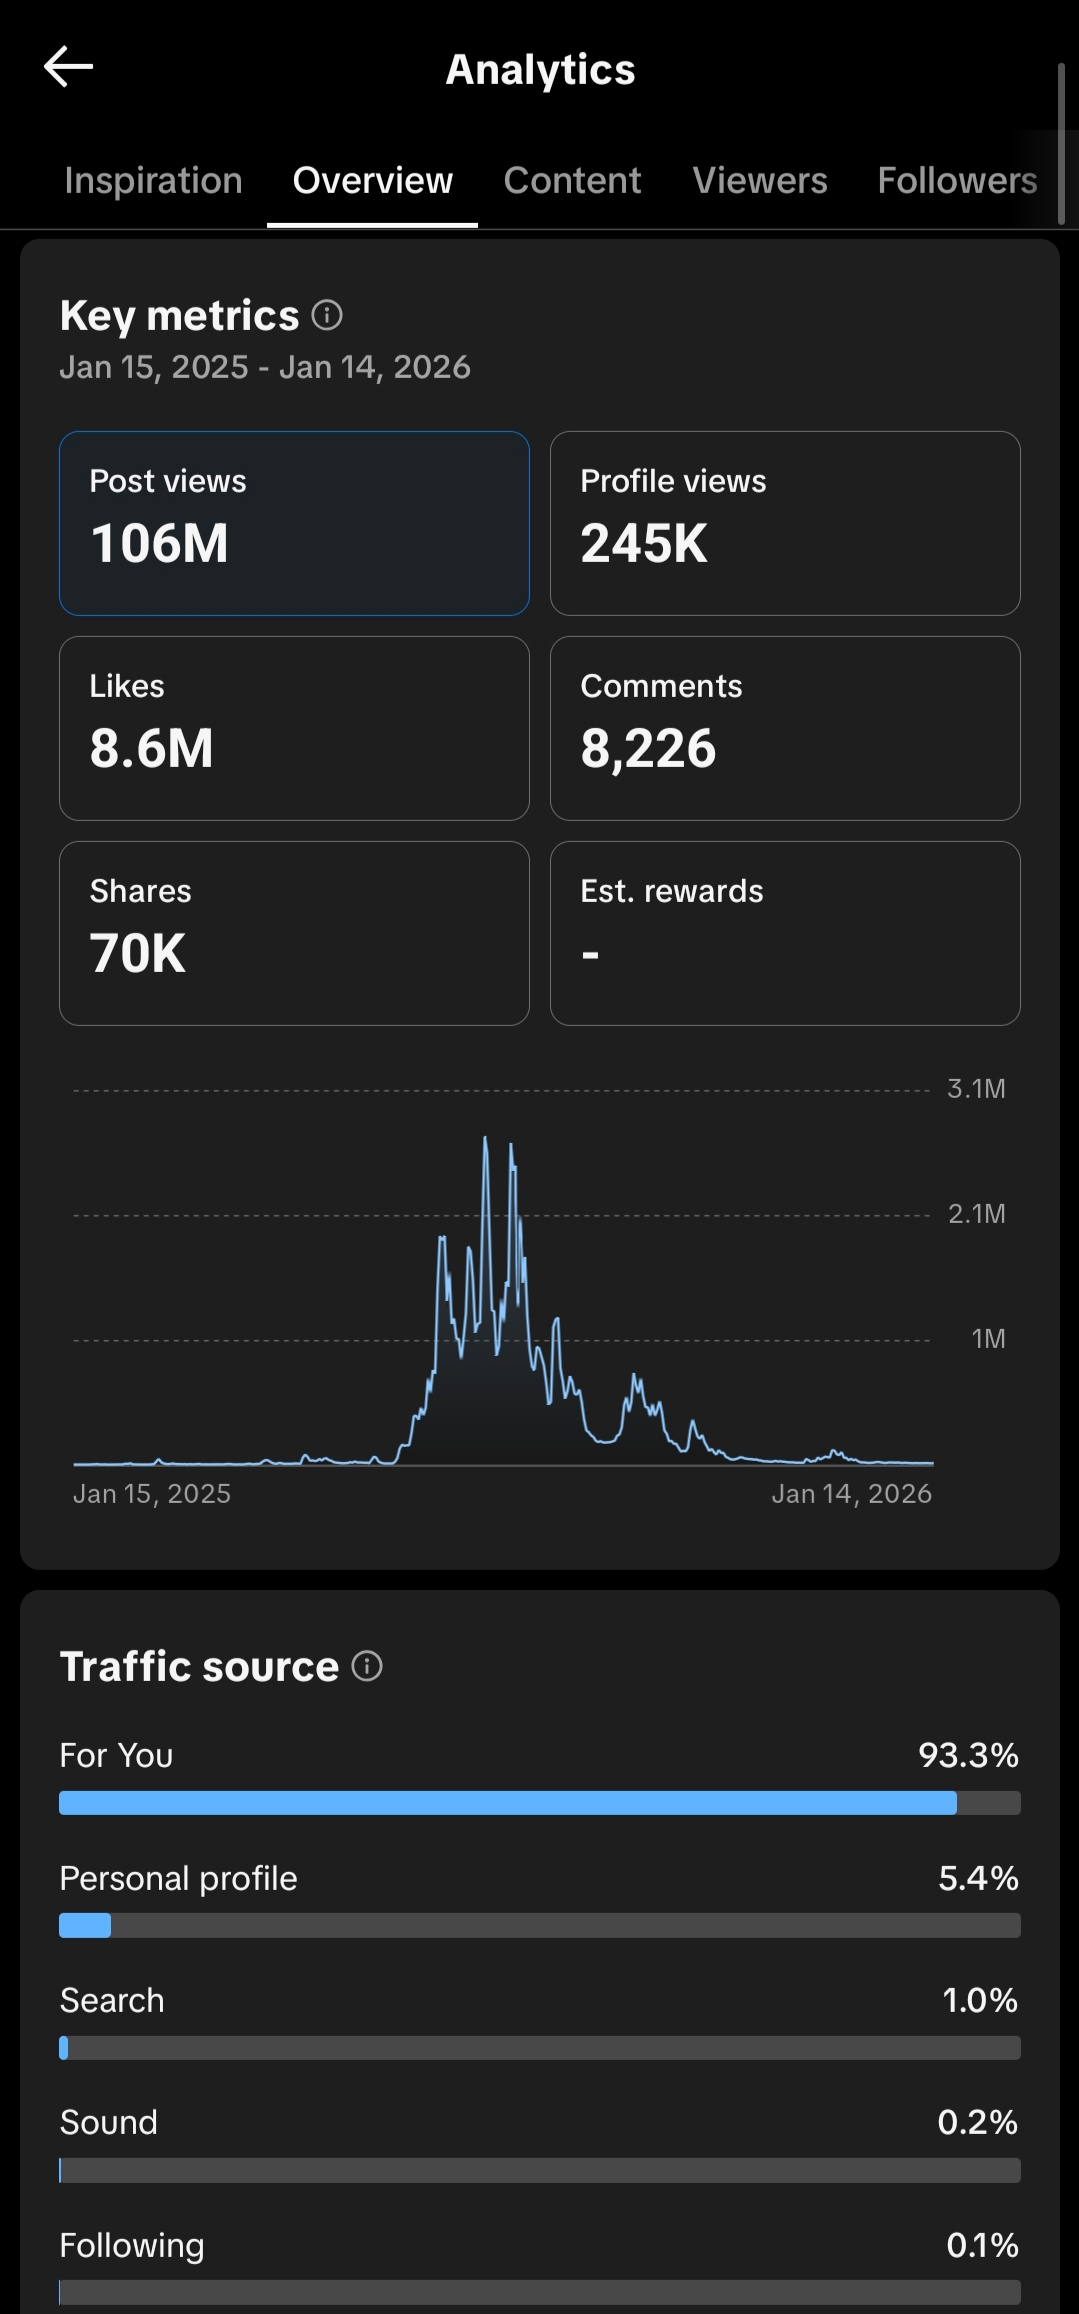
Task: Tap the Search traffic source row
Action: (x=540, y=2021)
